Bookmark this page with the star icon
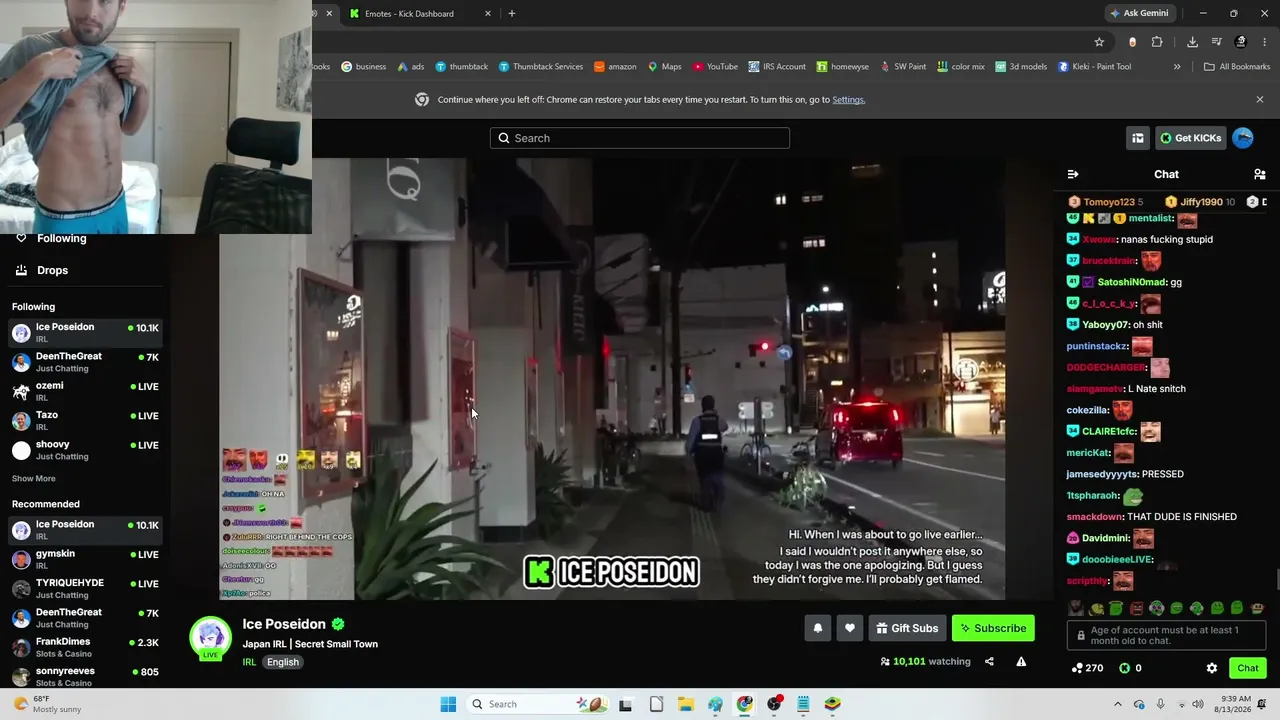This screenshot has height=720, width=1280. tap(1099, 42)
